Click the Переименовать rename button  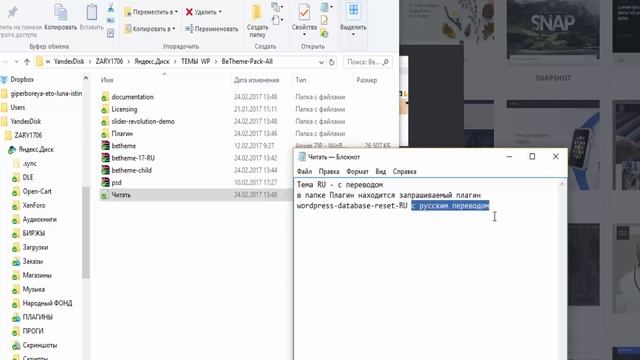tap(211, 29)
